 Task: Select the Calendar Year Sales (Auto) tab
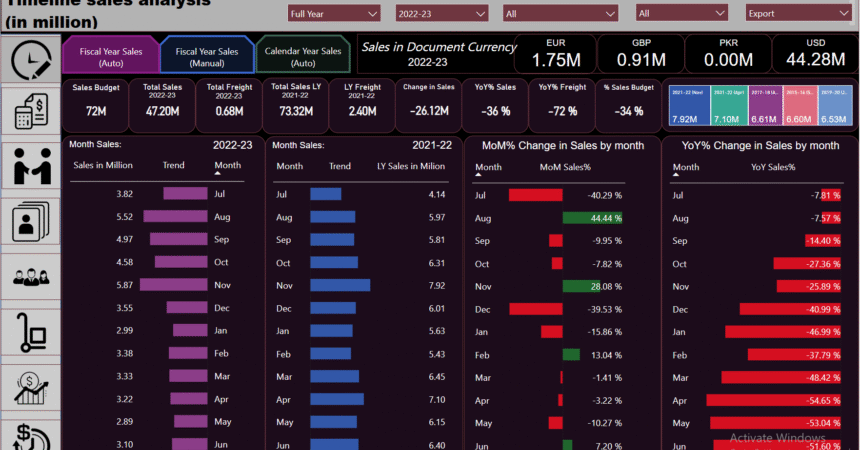303,56
